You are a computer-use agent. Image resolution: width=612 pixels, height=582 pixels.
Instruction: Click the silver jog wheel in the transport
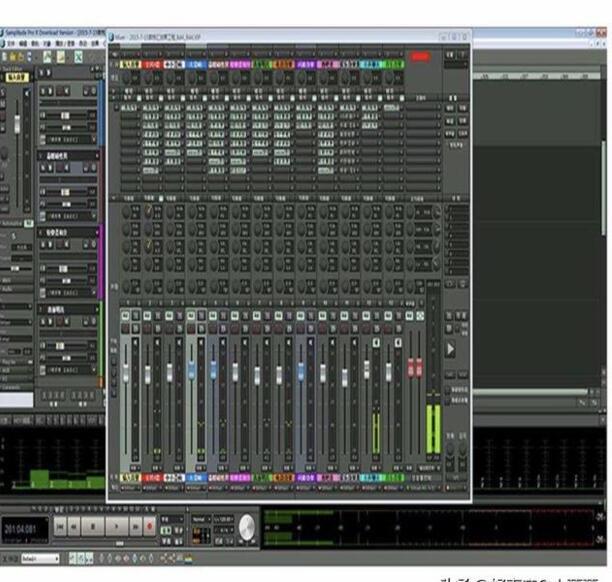point(247,527)
